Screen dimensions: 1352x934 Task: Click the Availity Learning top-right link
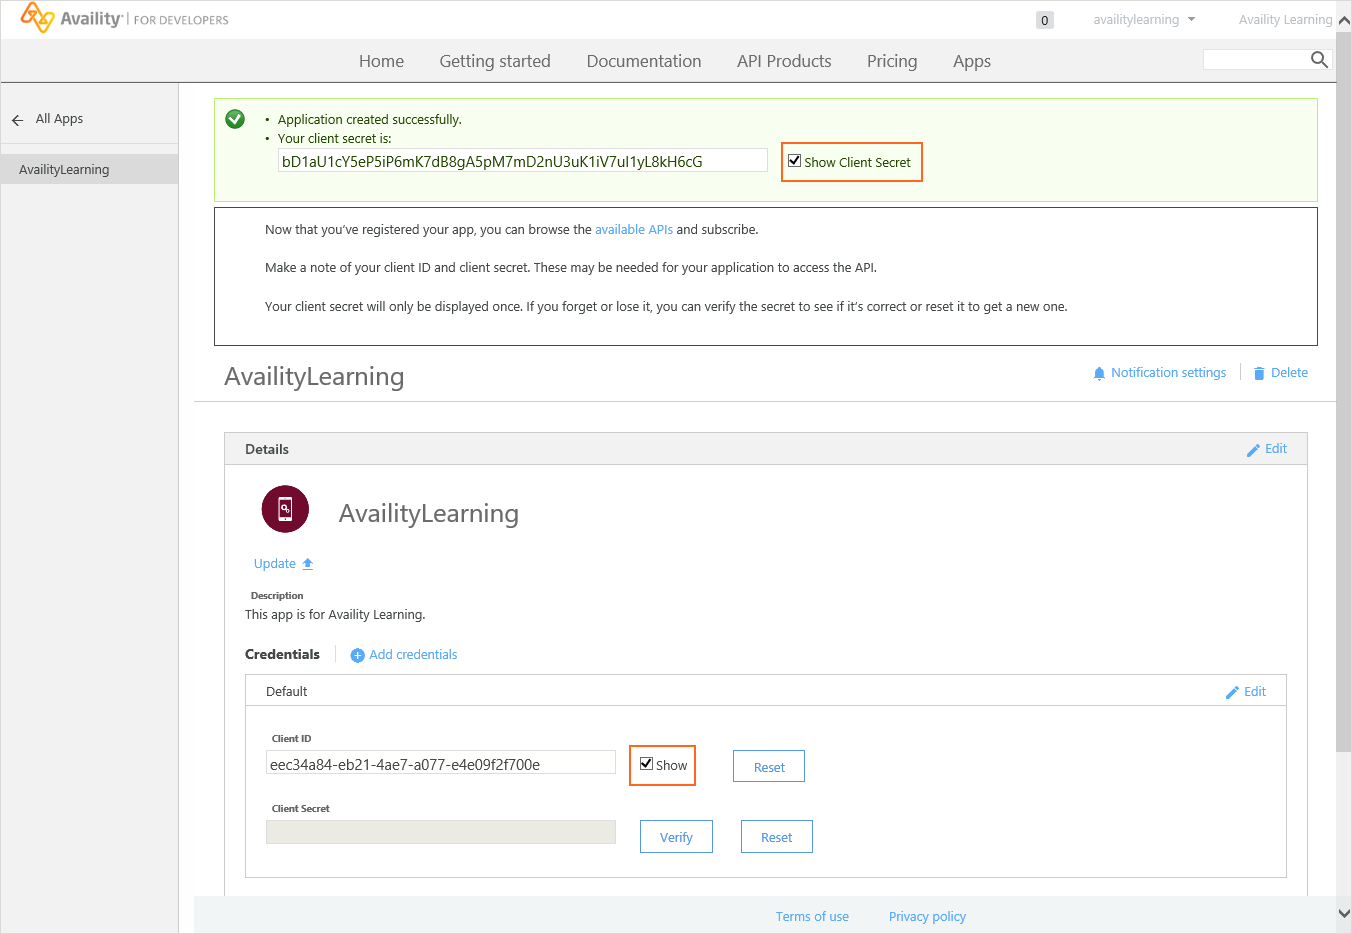[1285, 20]
